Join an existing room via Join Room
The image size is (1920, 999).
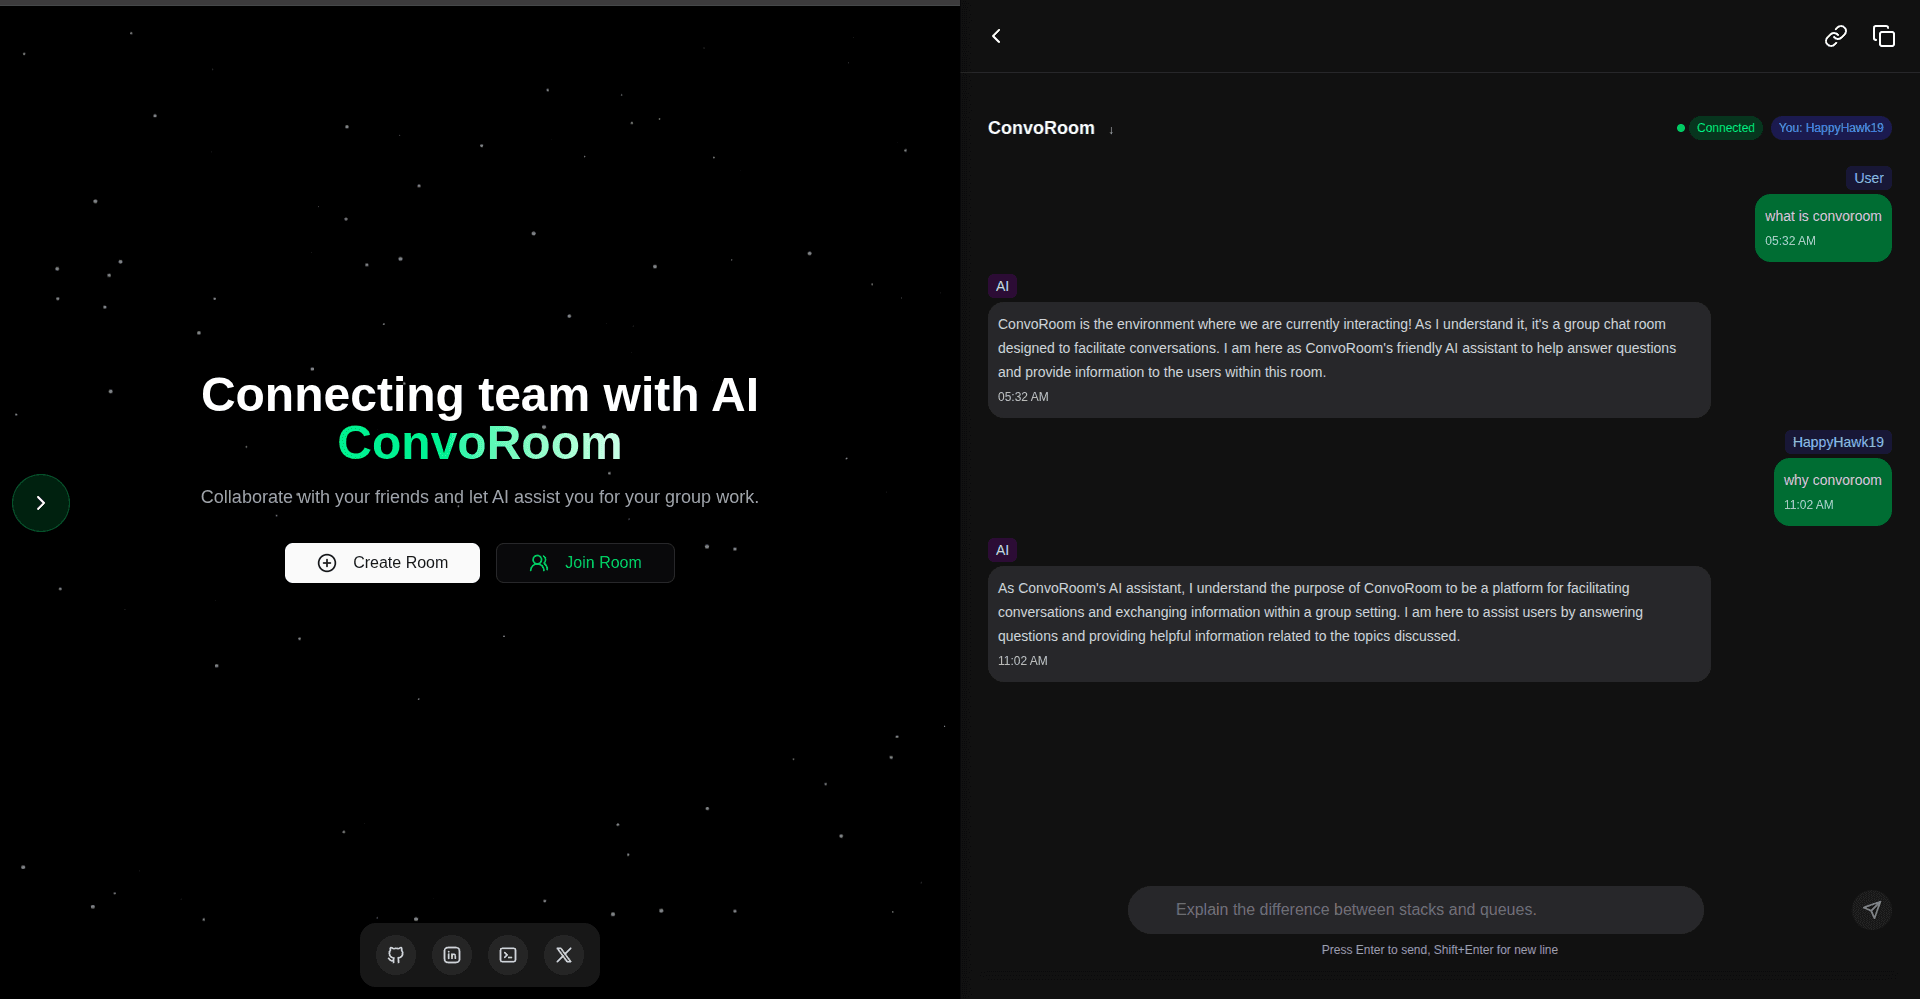click(585, 562)
